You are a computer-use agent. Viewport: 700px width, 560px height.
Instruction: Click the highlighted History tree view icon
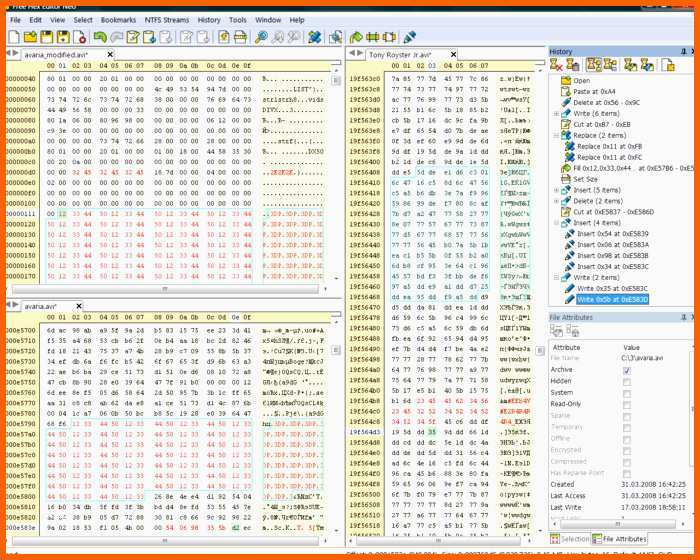click(x=594, y=65)
